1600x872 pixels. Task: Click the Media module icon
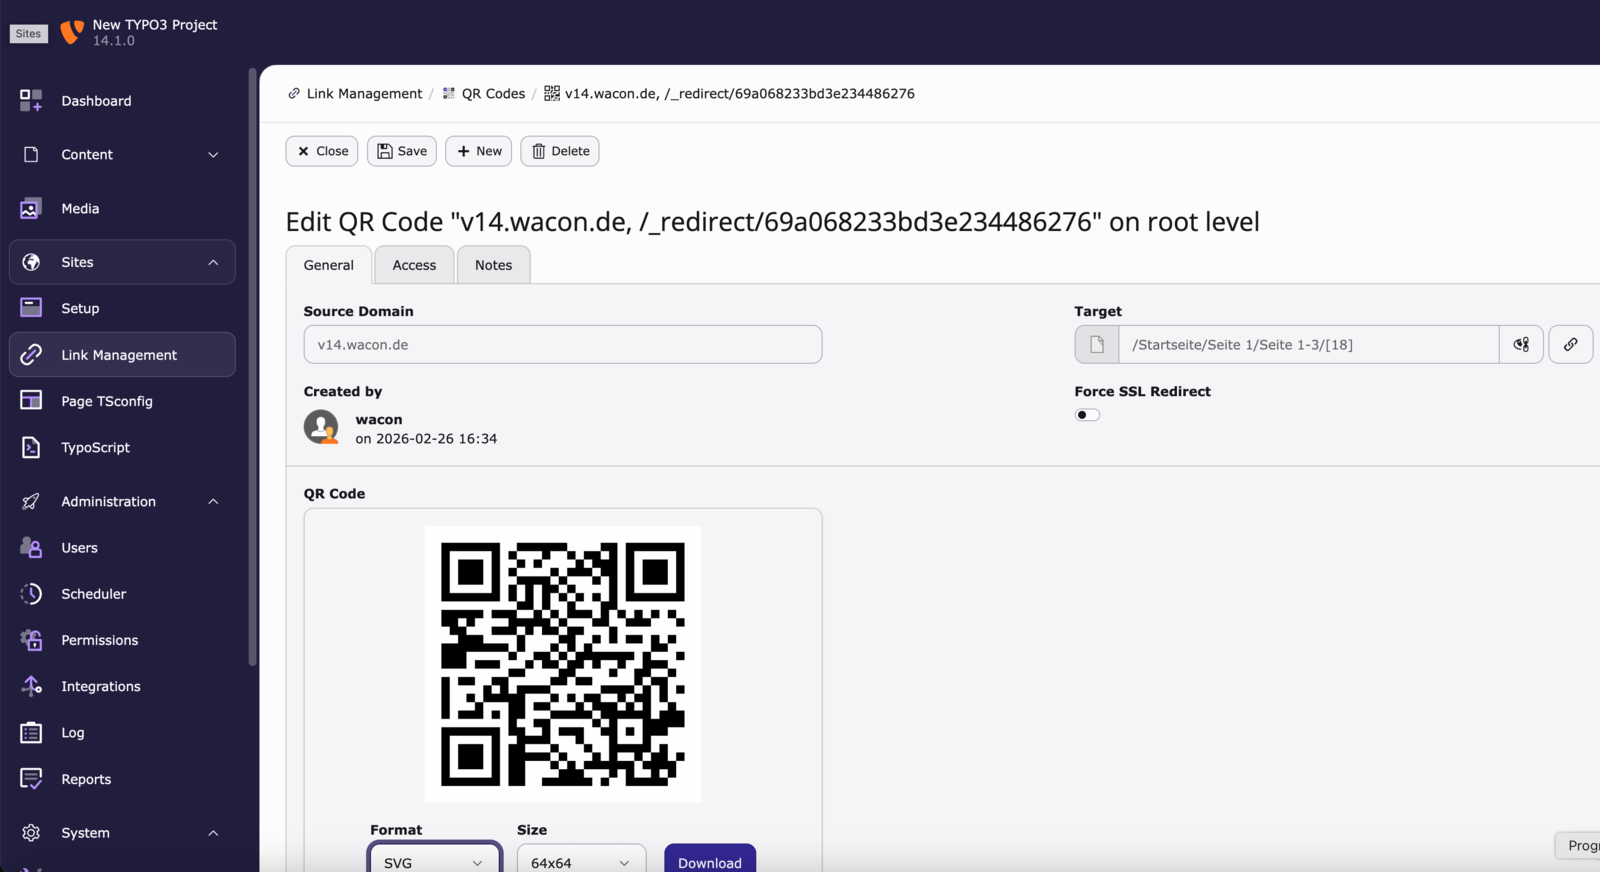tap(31, 208)
